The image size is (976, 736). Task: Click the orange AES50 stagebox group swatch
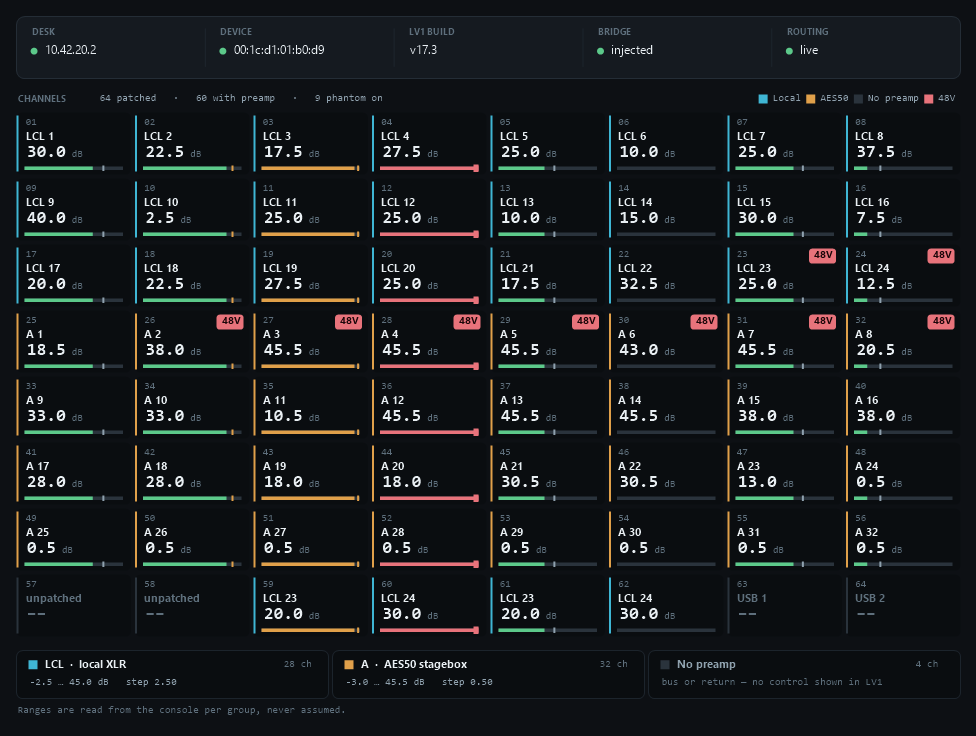[x=349, y=665]
